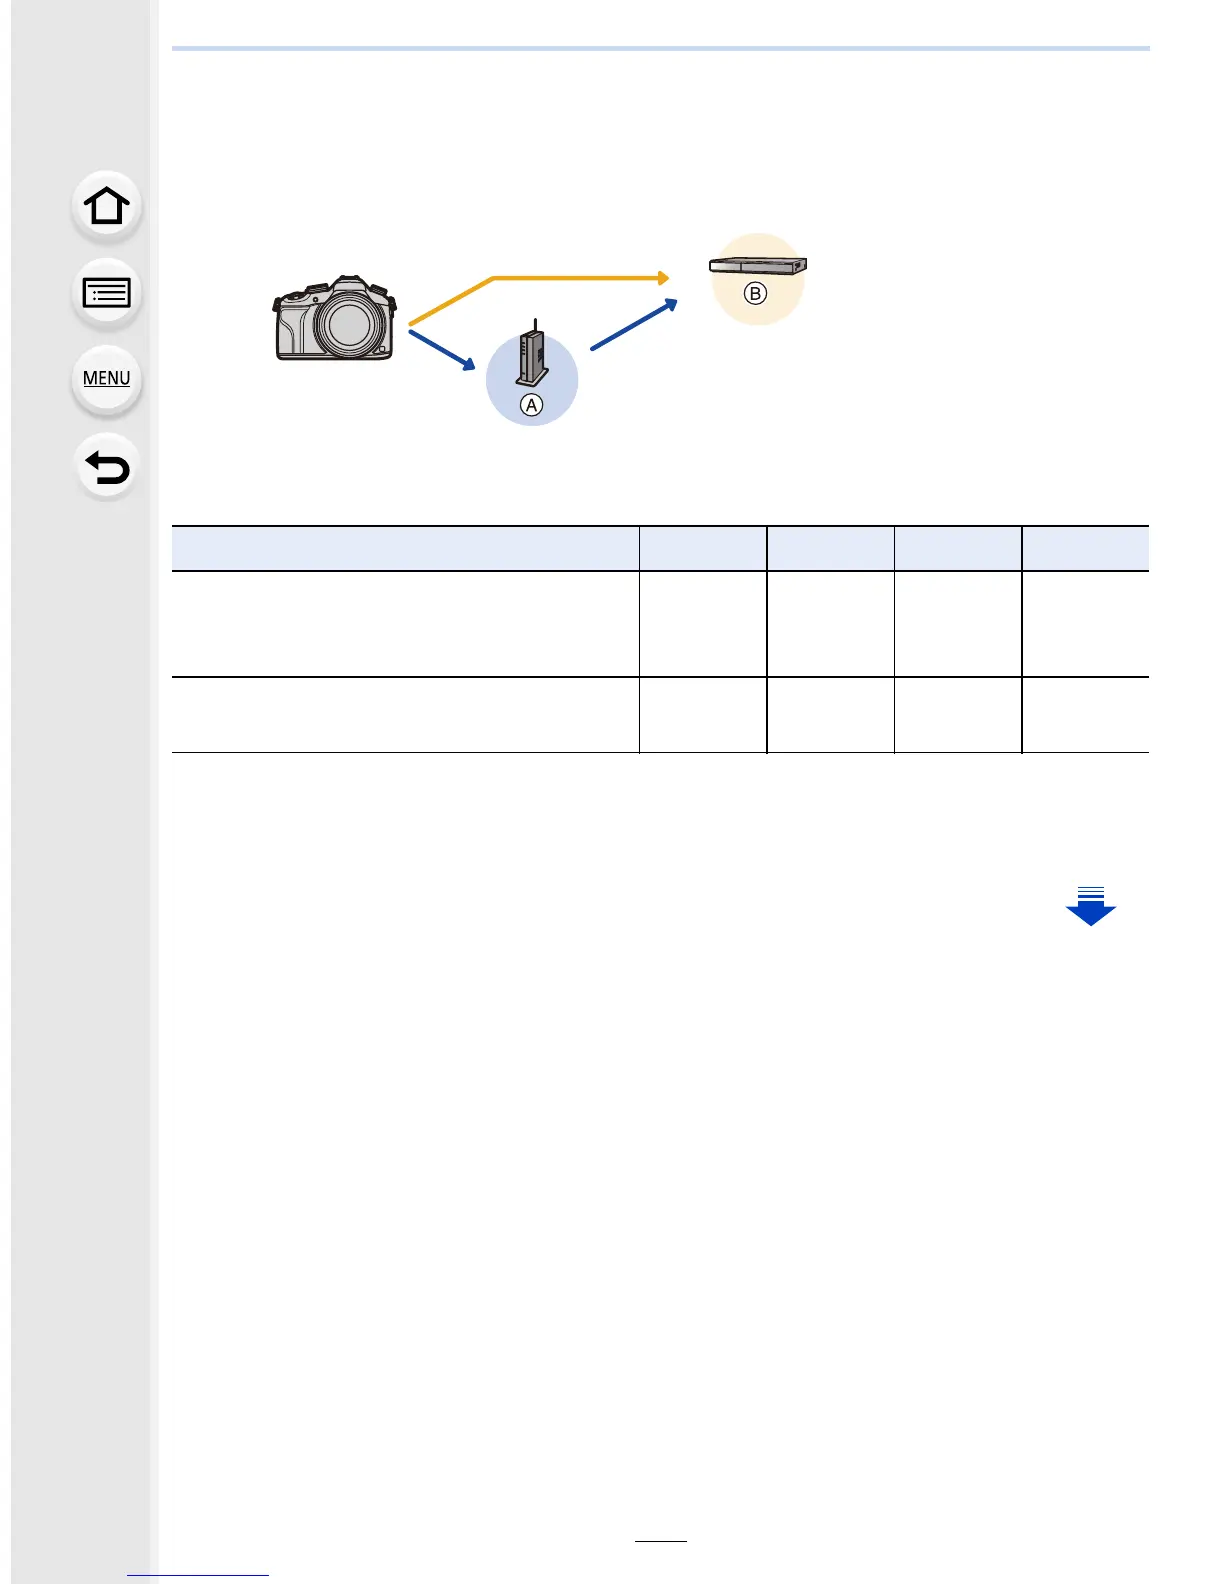Click the return back arrow icon
Viewport: 1224px width, 1584px height.
point(106,467)
